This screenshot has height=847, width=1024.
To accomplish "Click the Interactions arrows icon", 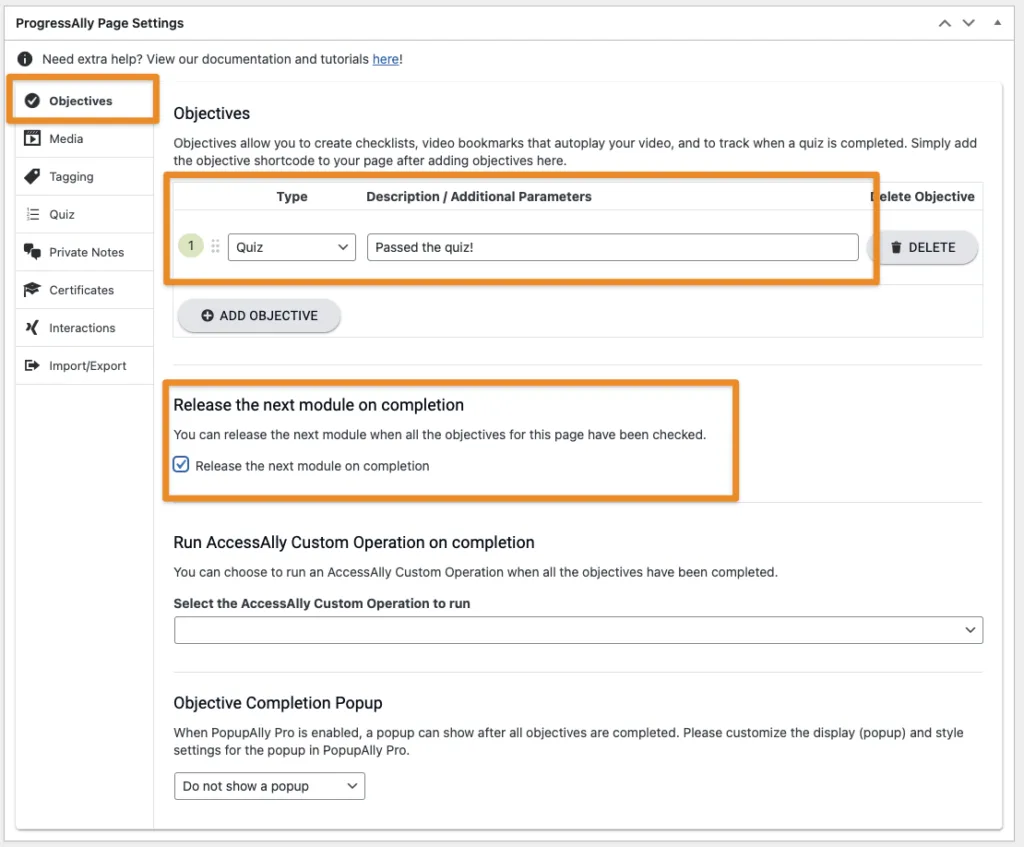I will (32, 327).
